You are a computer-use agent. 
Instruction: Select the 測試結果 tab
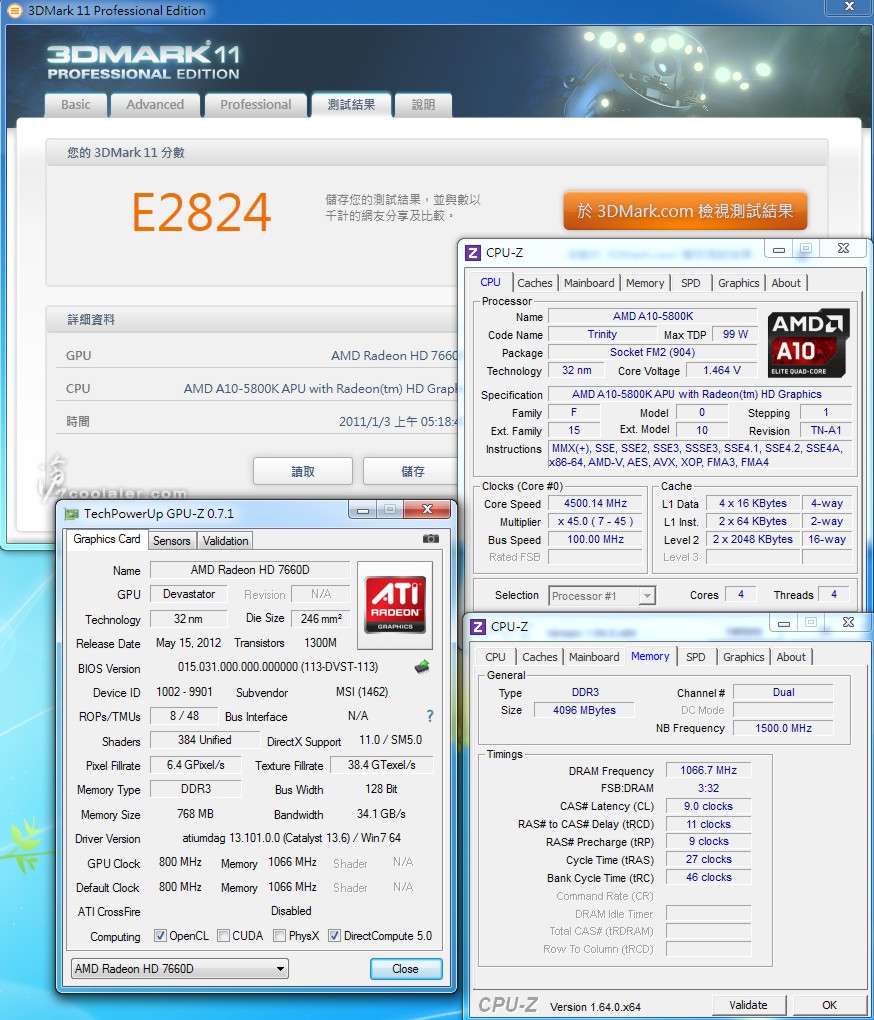pos(351,105)
